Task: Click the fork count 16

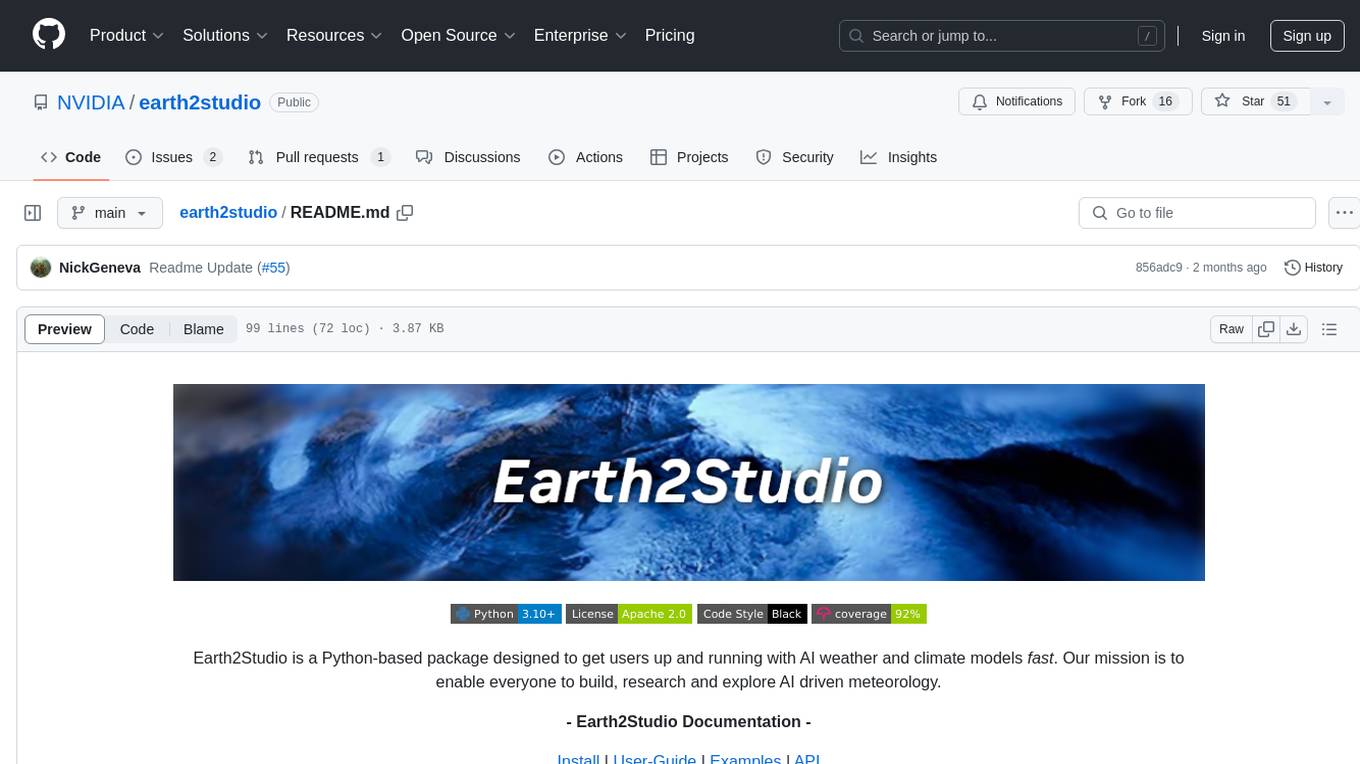Action: [x=1164, y=102]
